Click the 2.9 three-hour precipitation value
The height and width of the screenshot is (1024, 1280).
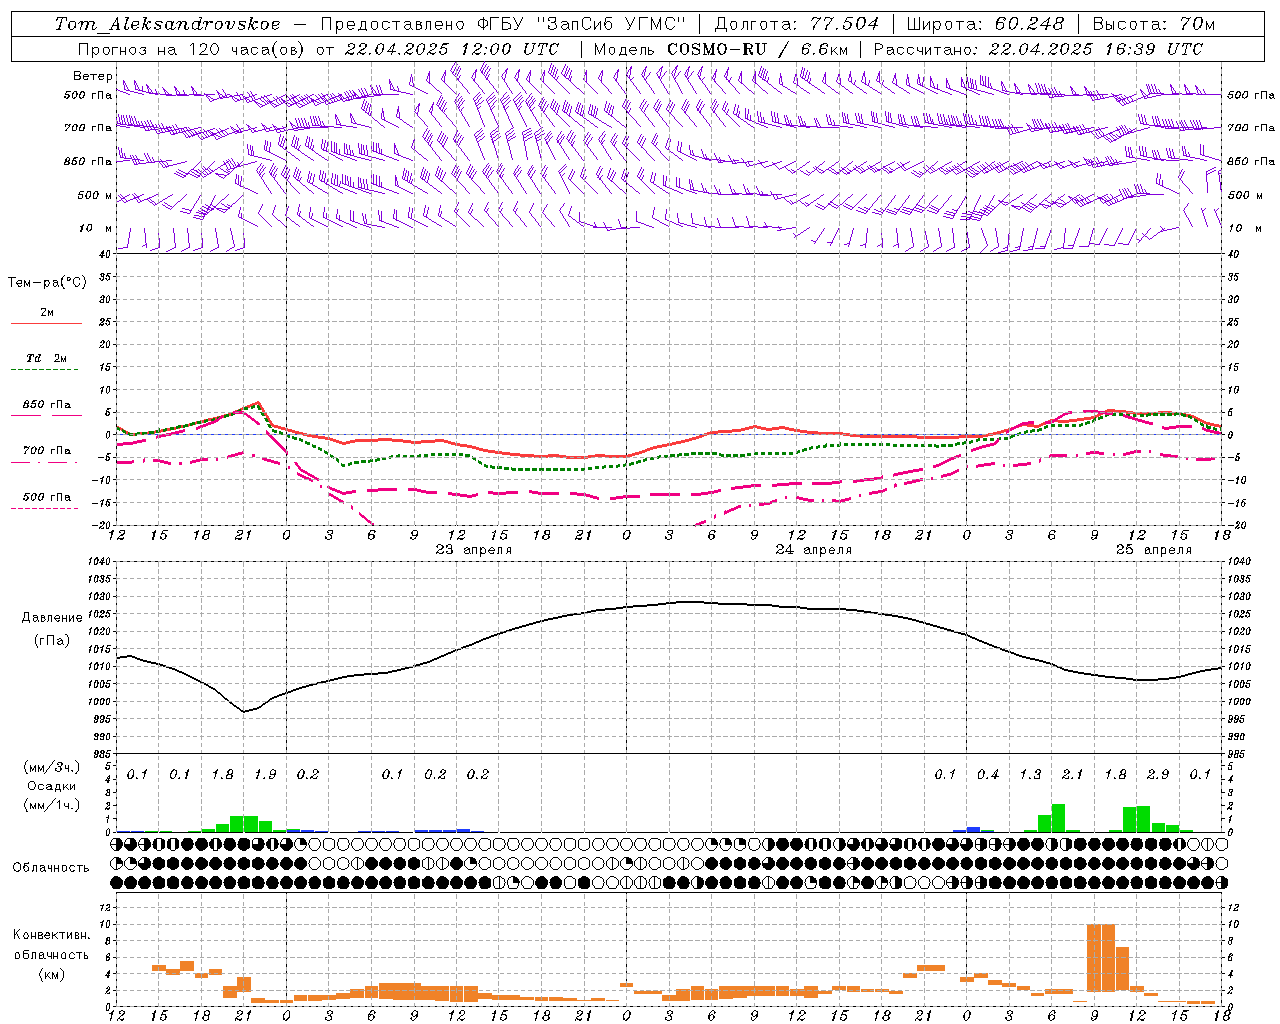1158,775
